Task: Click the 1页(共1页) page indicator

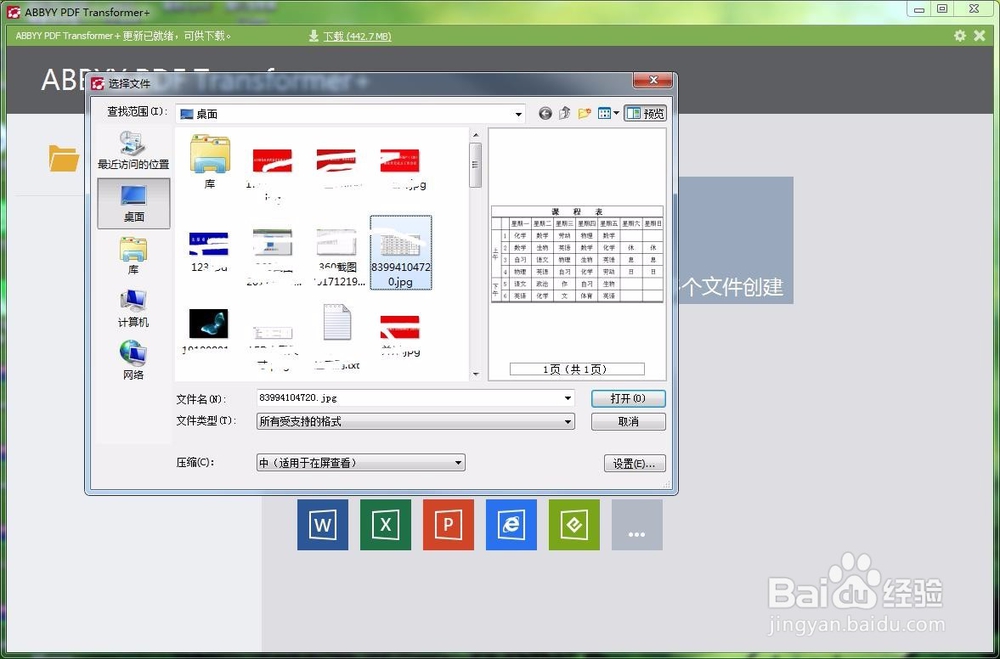Action: 577,369
